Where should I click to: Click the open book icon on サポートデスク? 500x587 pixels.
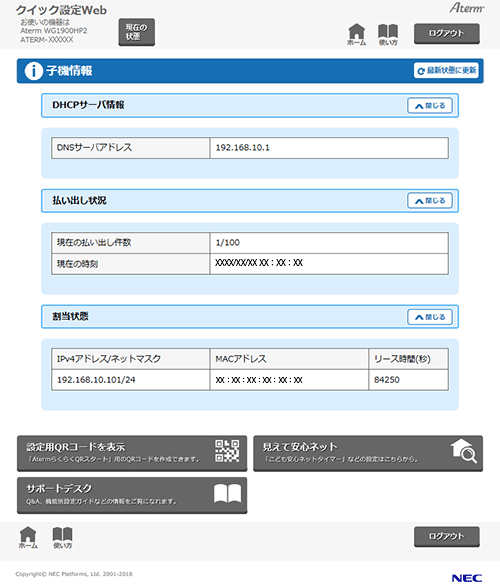(x=227, y=493)
